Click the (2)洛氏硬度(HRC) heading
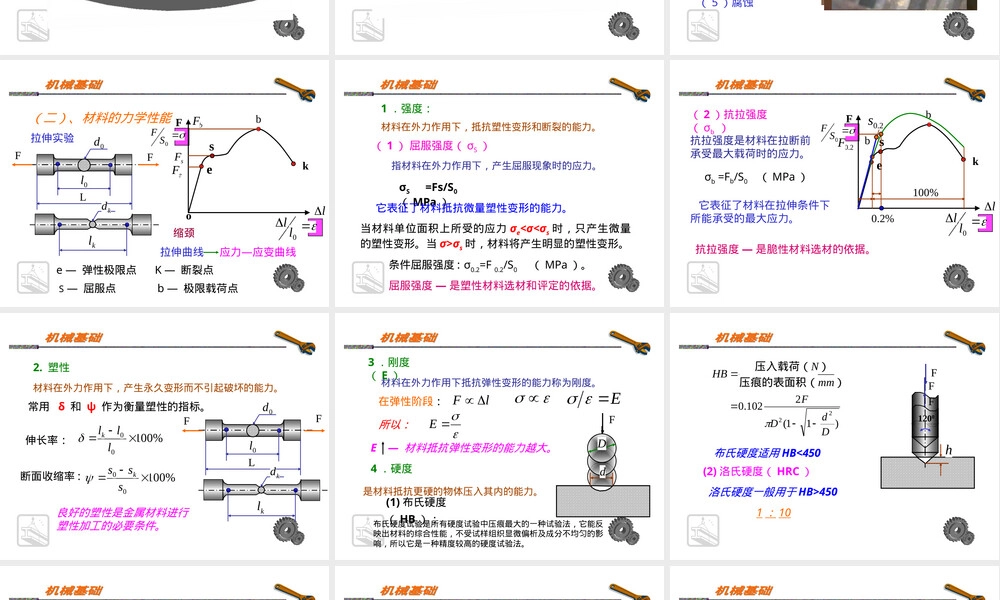The image size is (1000, 600). (x=756, y=471)
